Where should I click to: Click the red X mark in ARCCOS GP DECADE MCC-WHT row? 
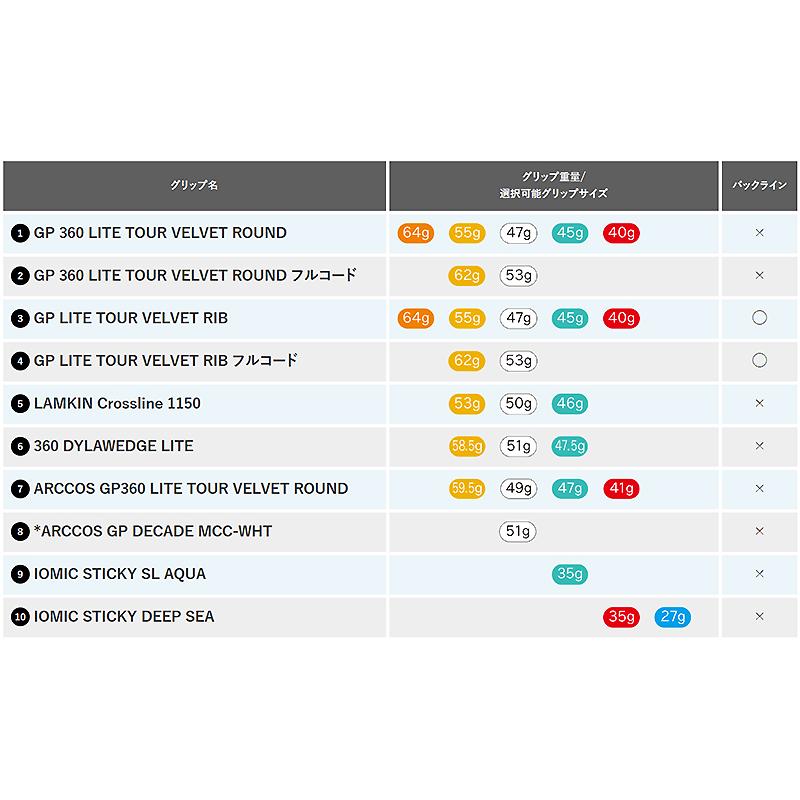point(759,531)
